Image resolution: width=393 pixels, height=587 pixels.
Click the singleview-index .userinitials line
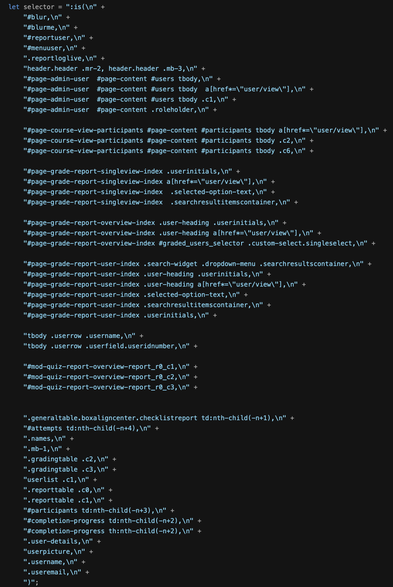coord(132,171)
